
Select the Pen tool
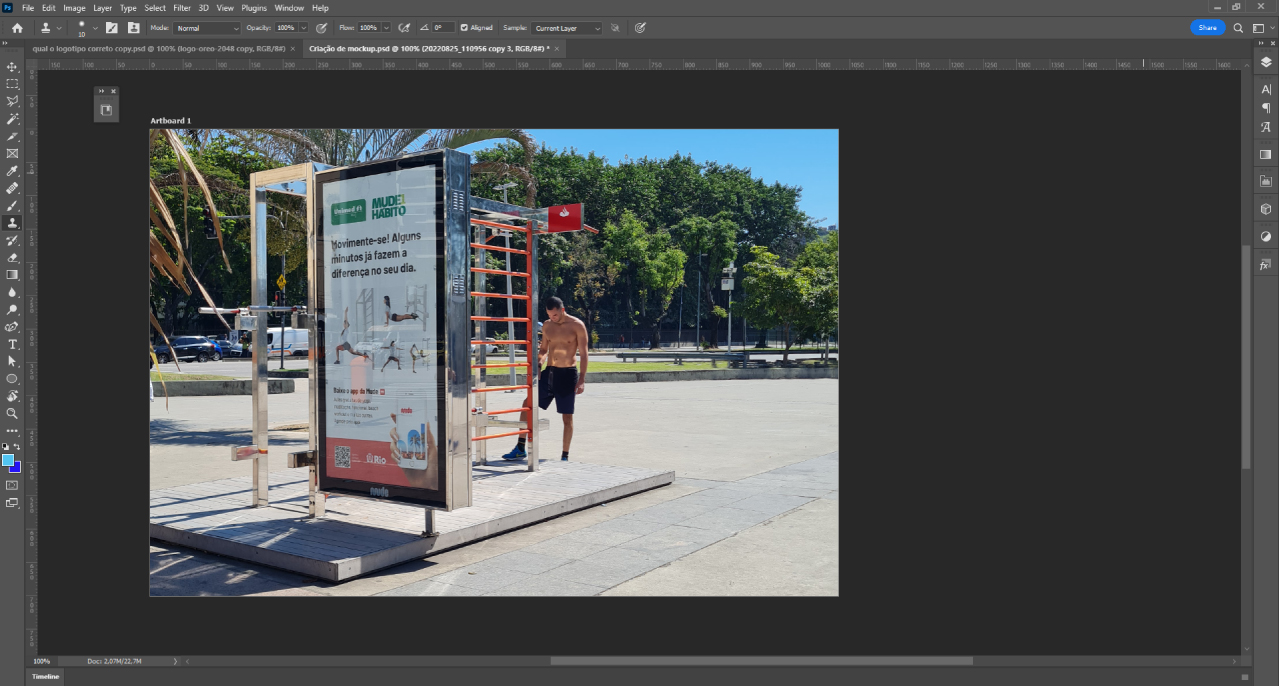click(x=12, y=326)
